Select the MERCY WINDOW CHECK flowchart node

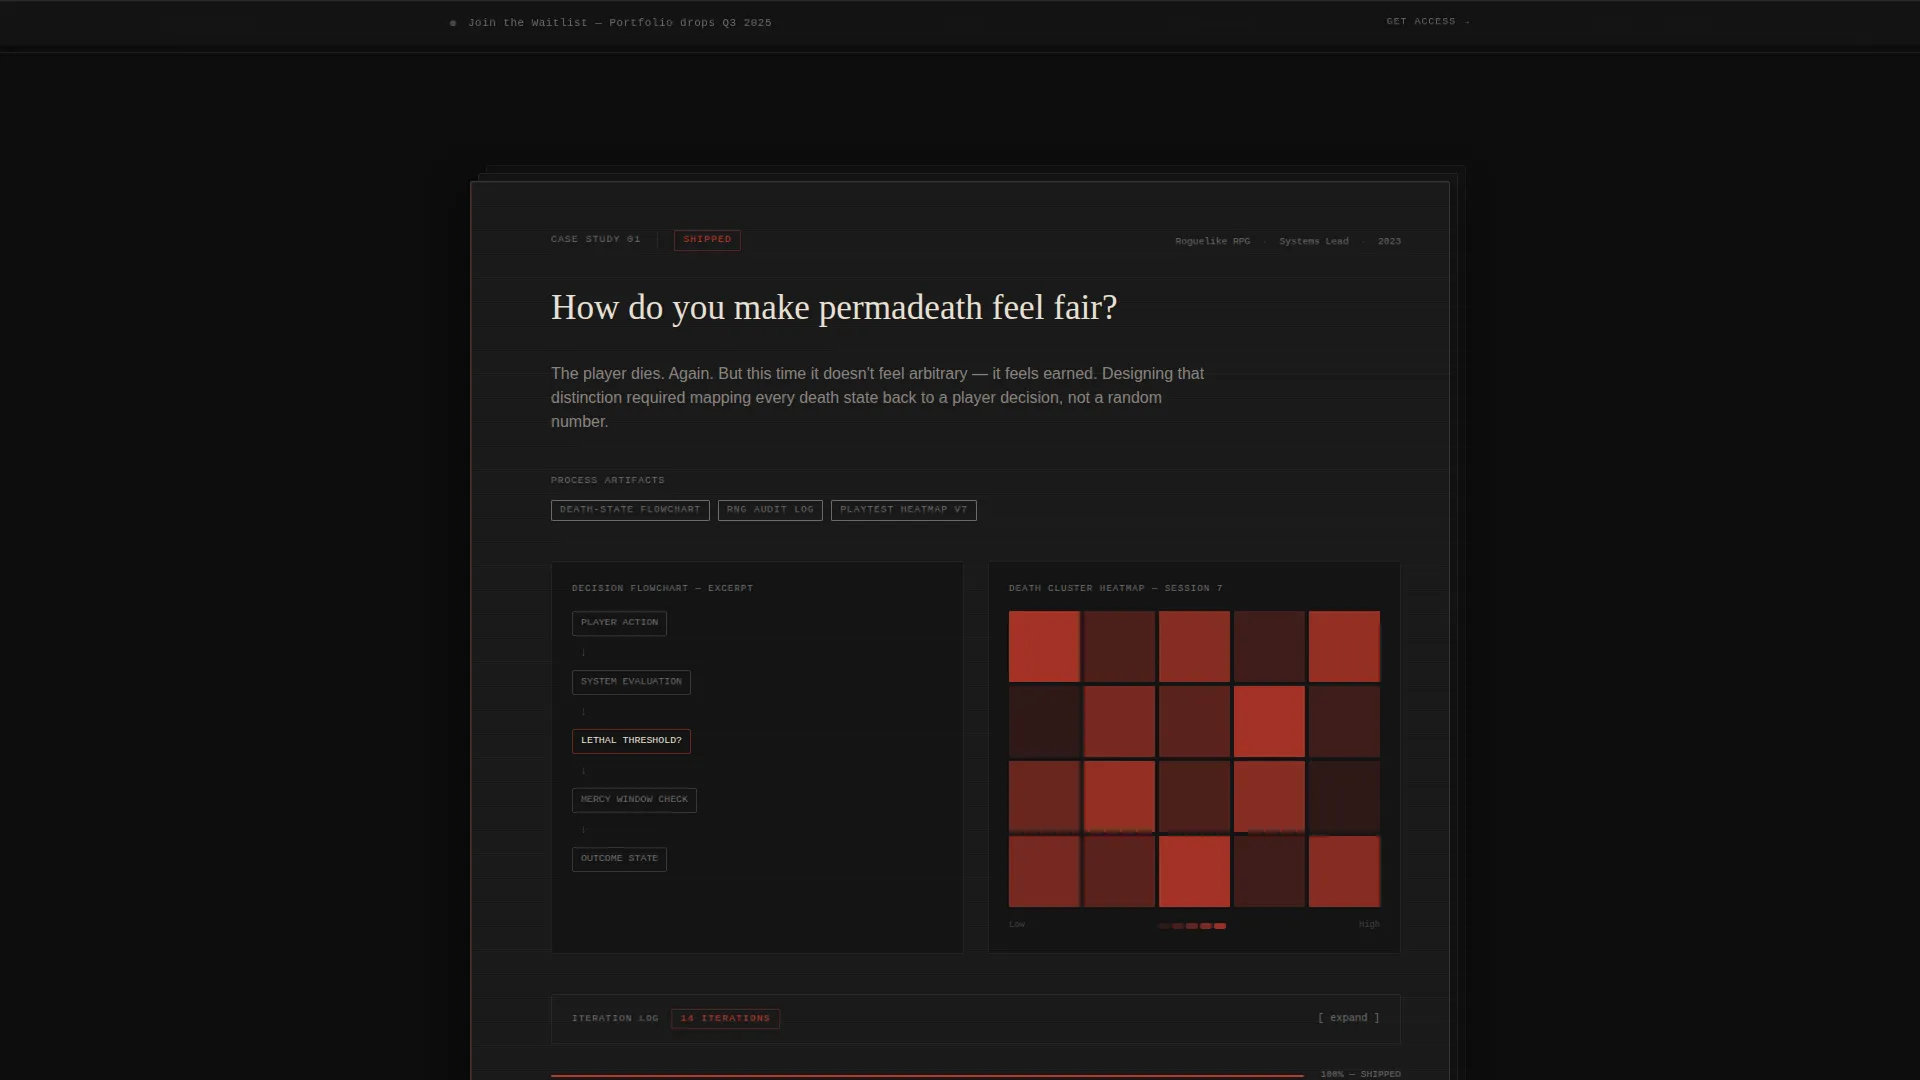pos(634,800)
